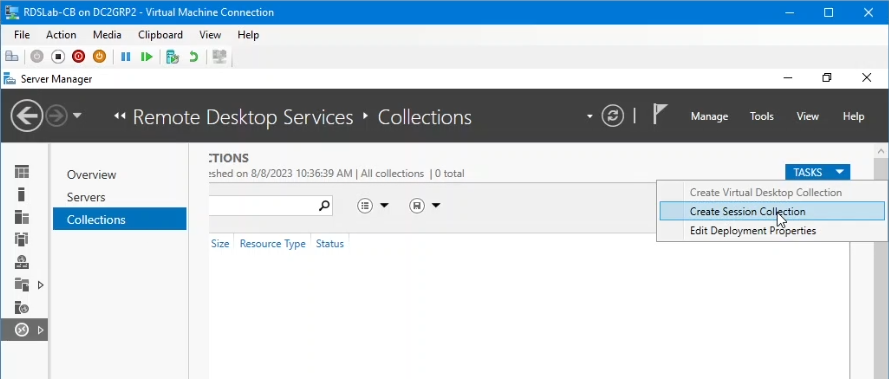
Task: Open the File menu
Action: pos(22,35)
